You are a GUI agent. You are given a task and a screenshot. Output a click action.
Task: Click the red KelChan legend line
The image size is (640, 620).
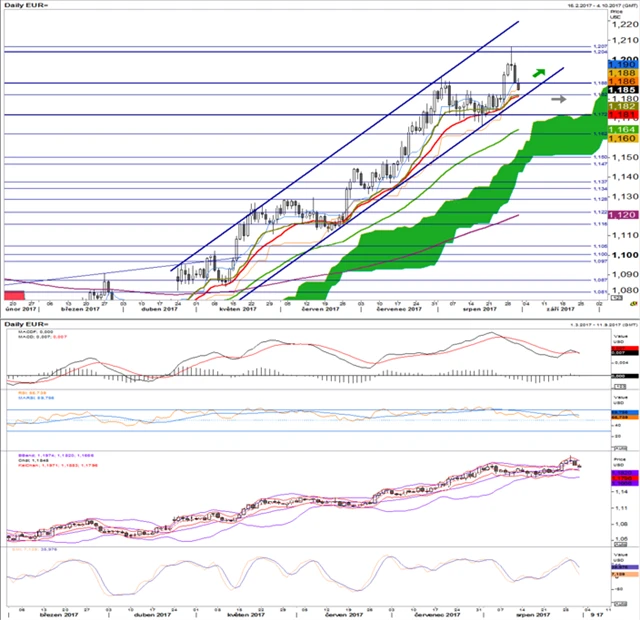58,465
